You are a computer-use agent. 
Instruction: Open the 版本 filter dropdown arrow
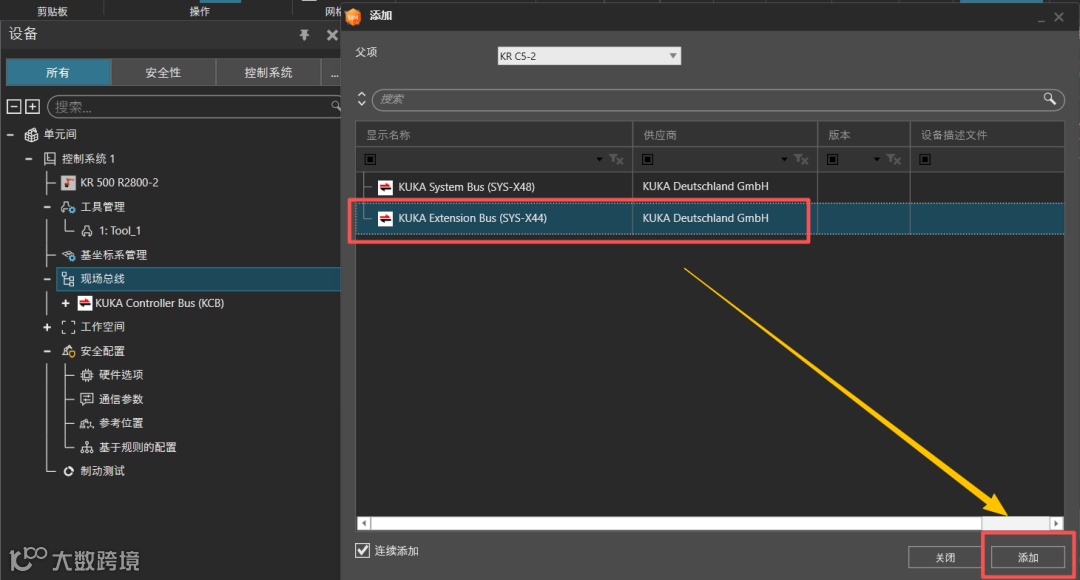877,159
